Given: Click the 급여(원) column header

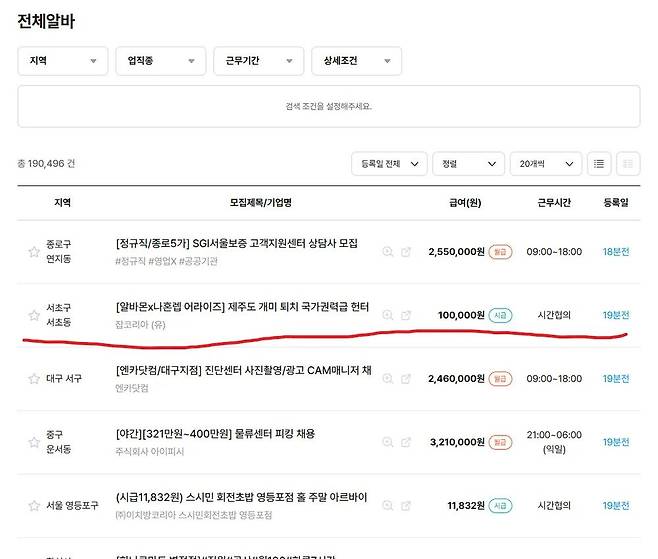Looking at the screenshot, I should [x=465, y=203].
